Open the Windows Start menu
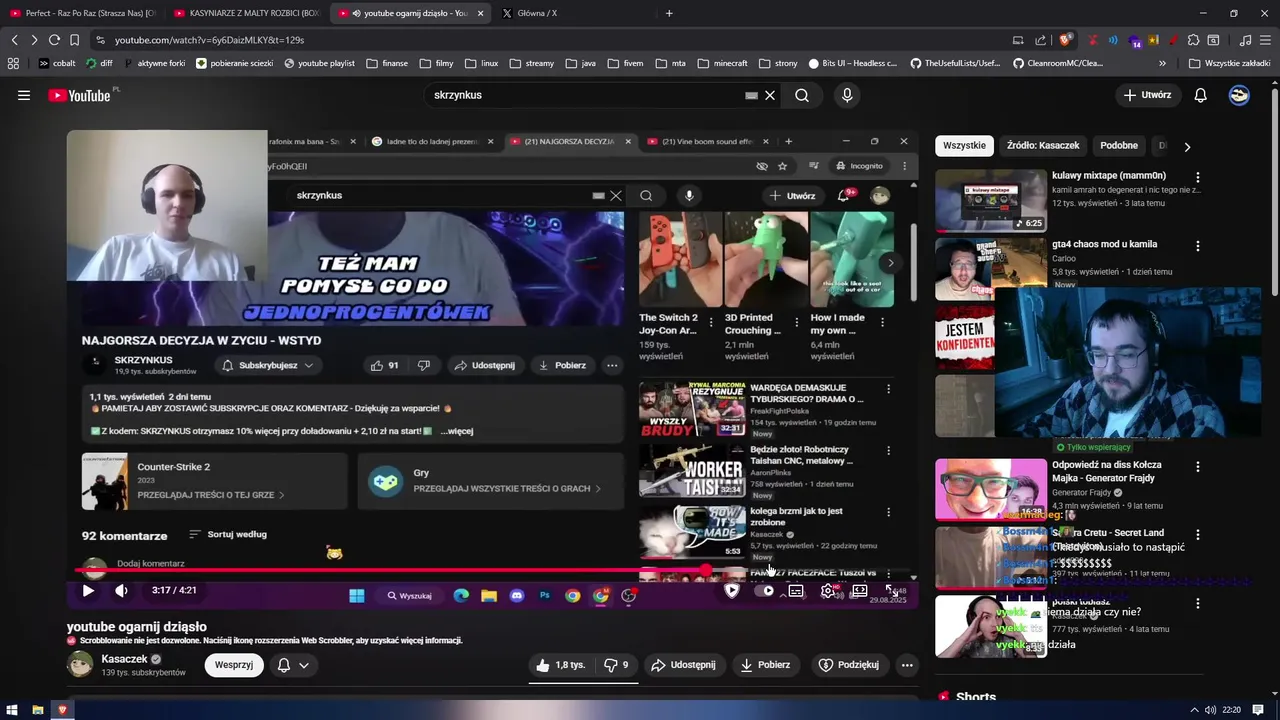 pyautogui.click(x=12, y=710)
